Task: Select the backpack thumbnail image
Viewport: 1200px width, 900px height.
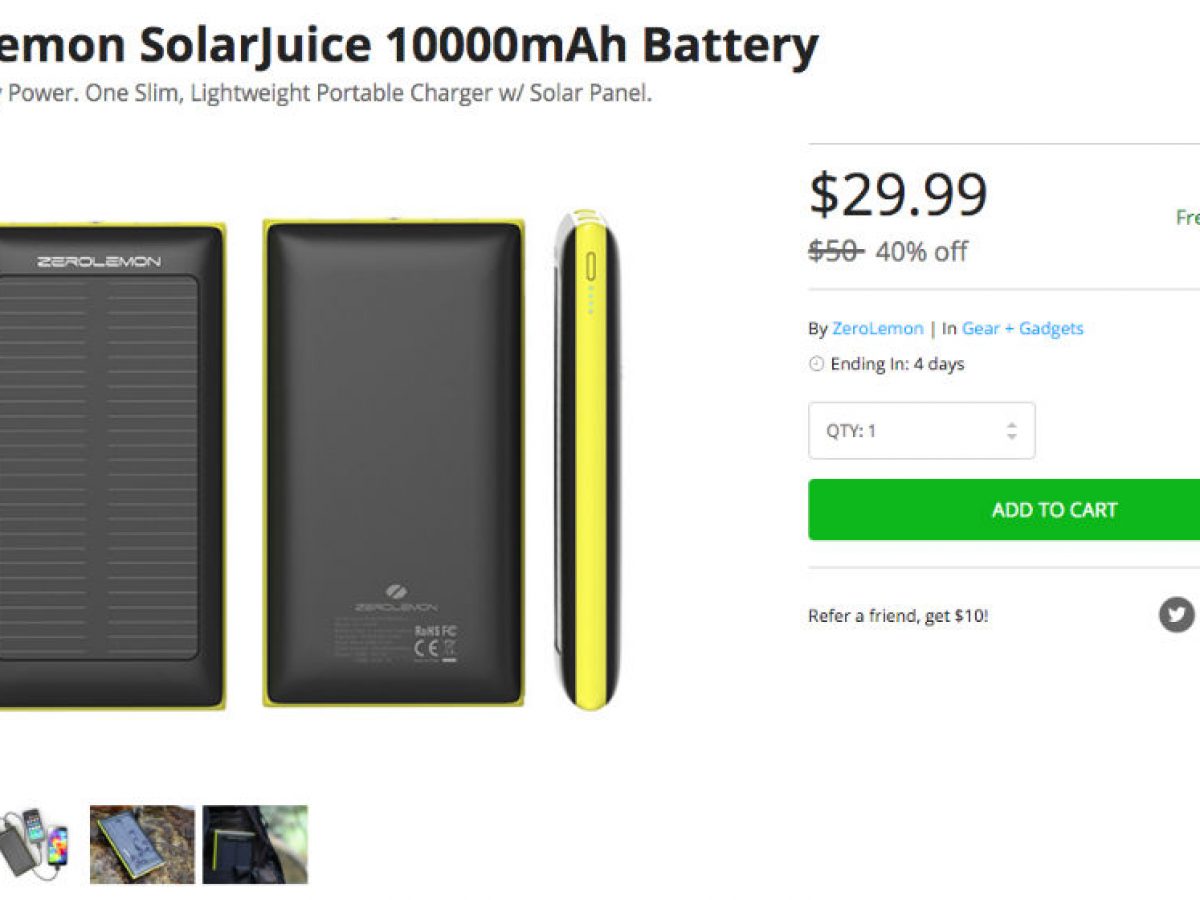Action: point(255,844)
